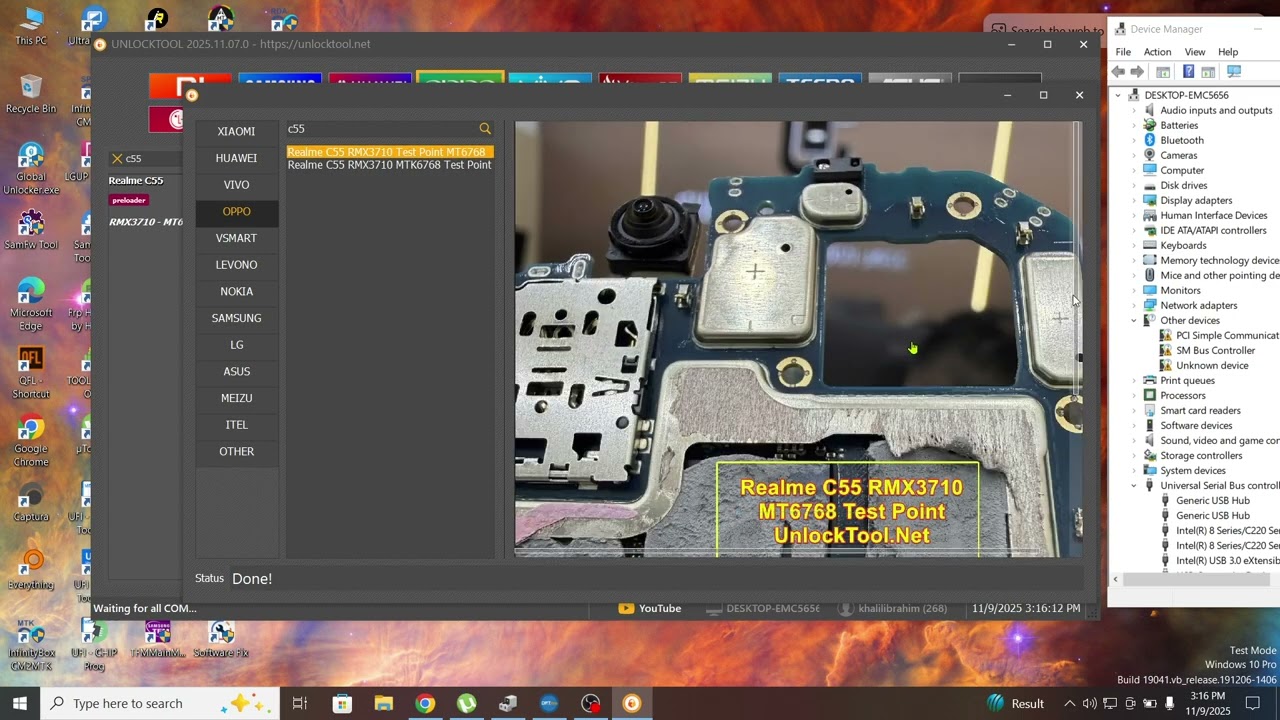Select the XIAOMI brand tab
Image resolution: width=1280 pixels, height=720 pixels.
click(x=237, y=132)
